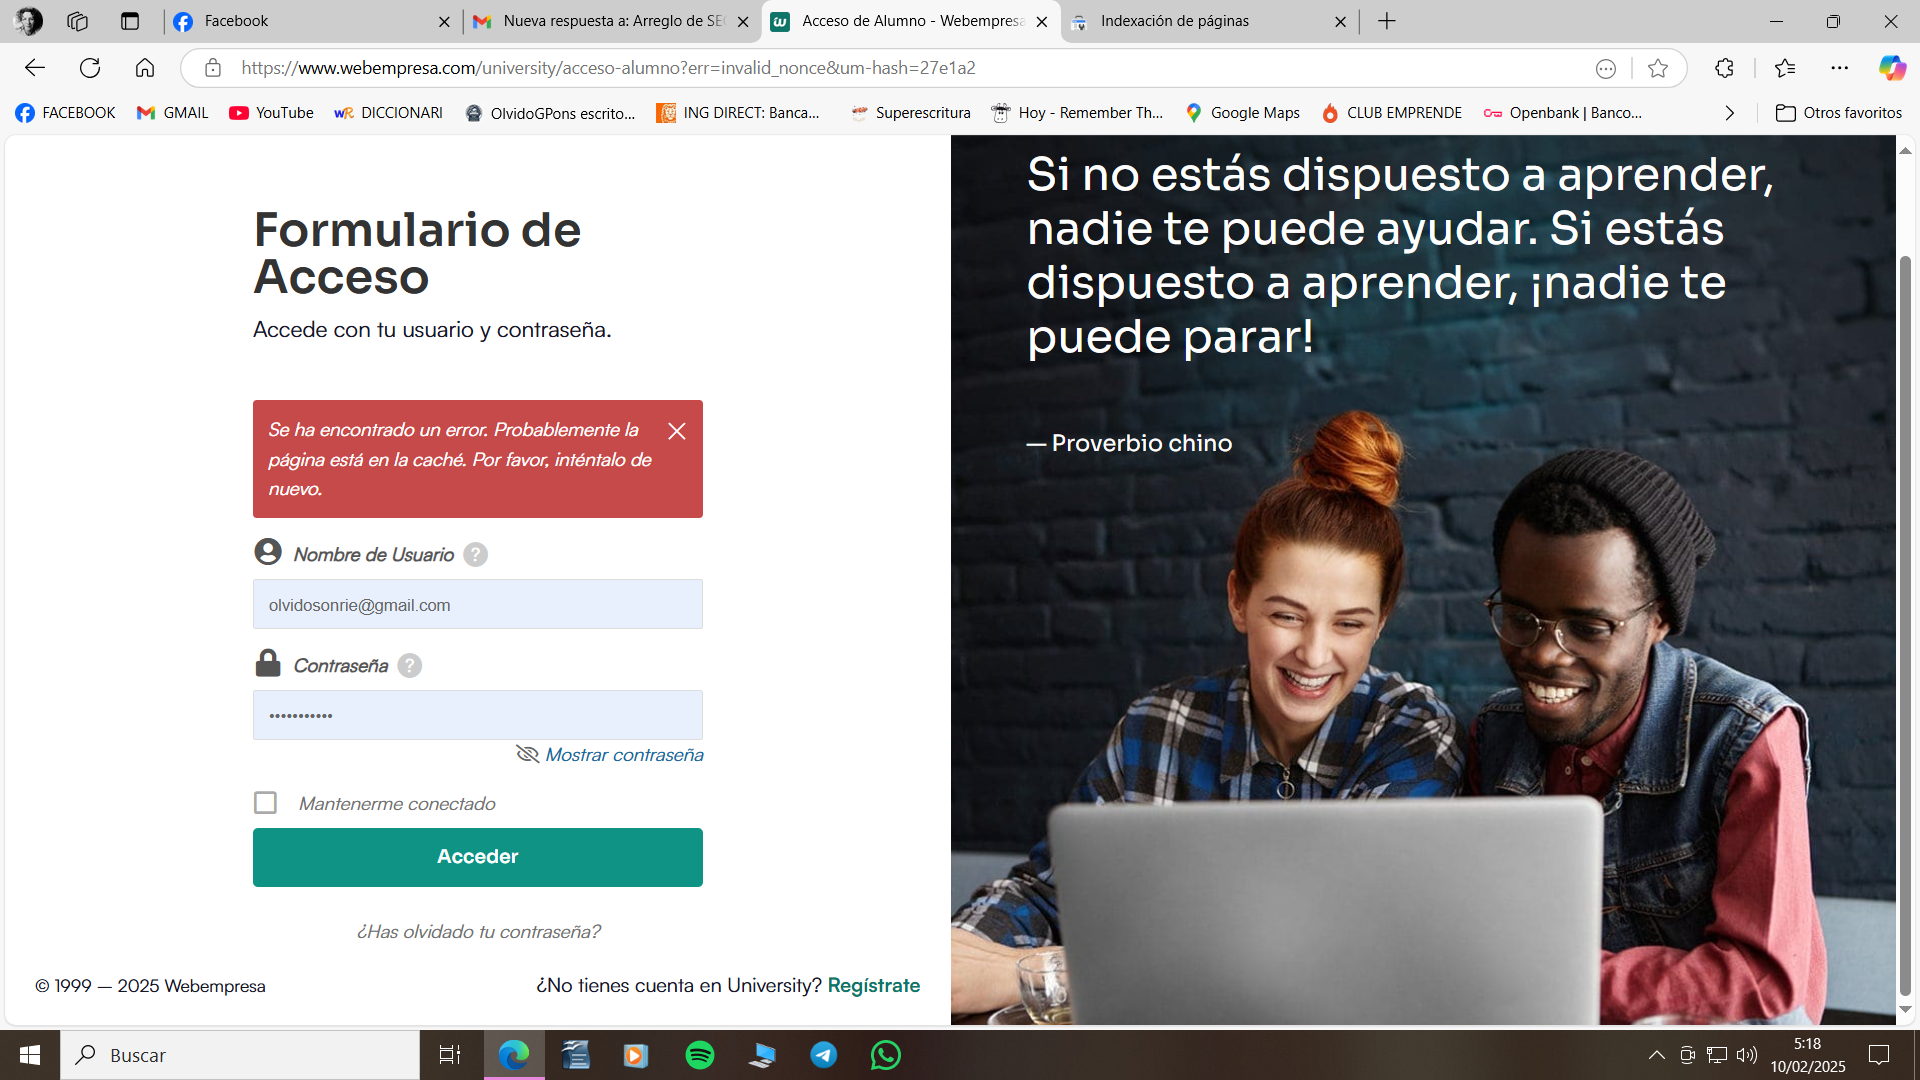Click the Edge icon in taskbar

click(x=514, y=1055)
